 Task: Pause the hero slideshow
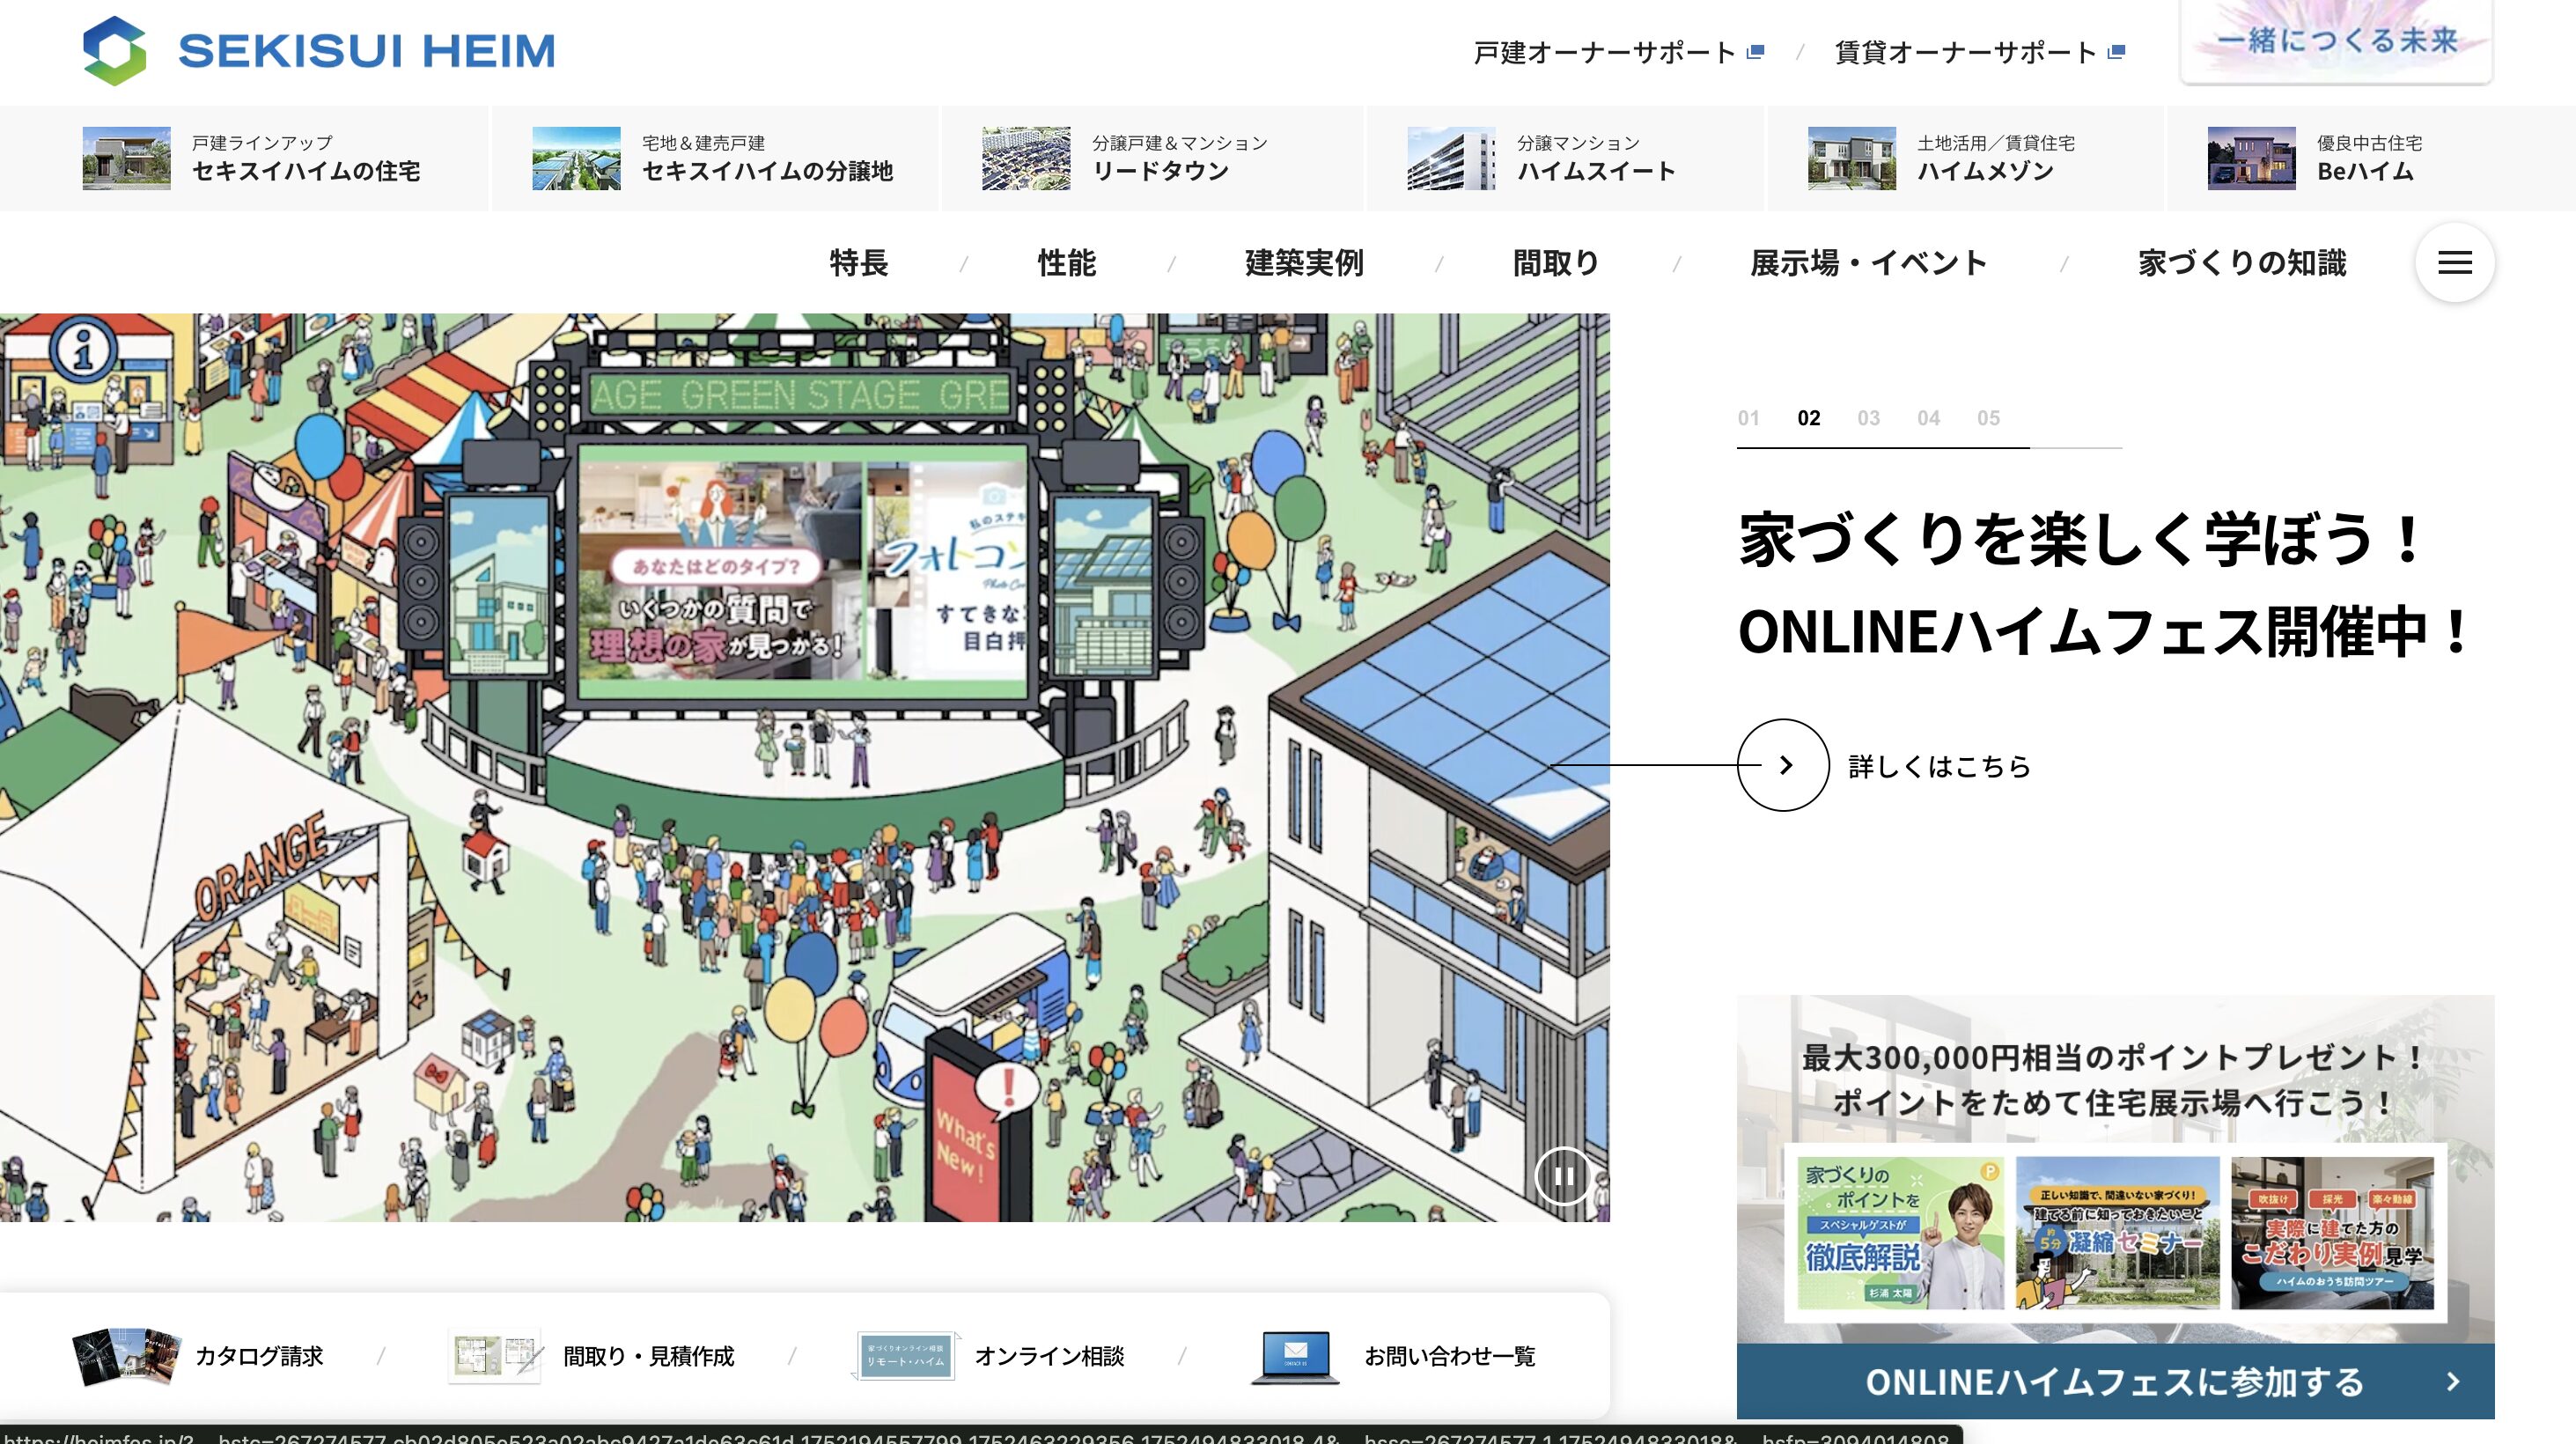(x=1563, y=1176)
